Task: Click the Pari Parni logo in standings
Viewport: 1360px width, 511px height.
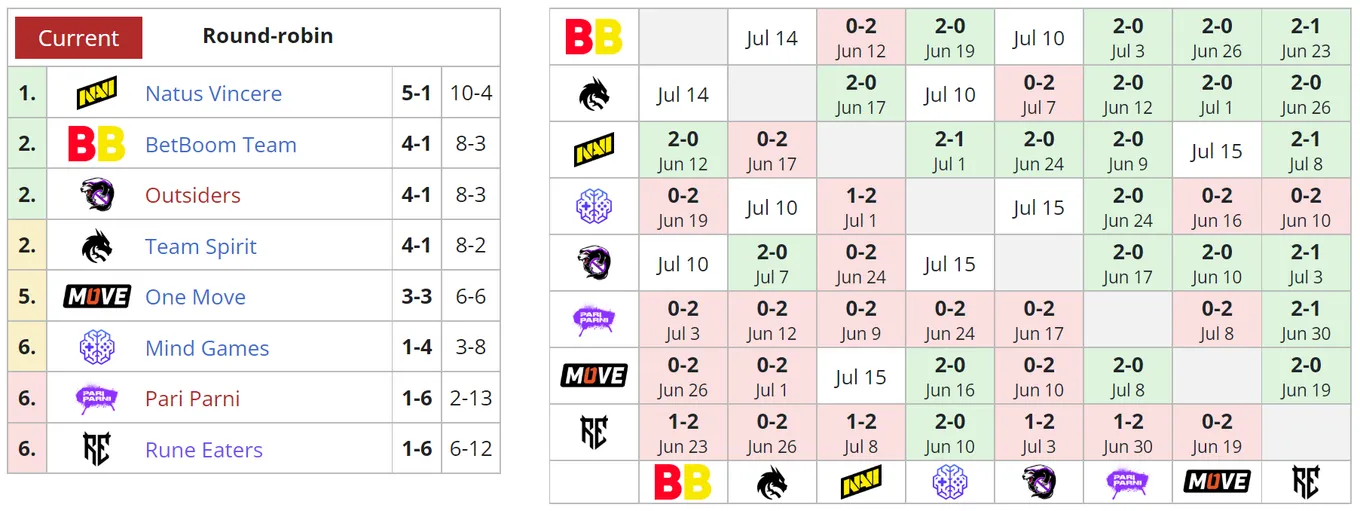Action: 97,398
